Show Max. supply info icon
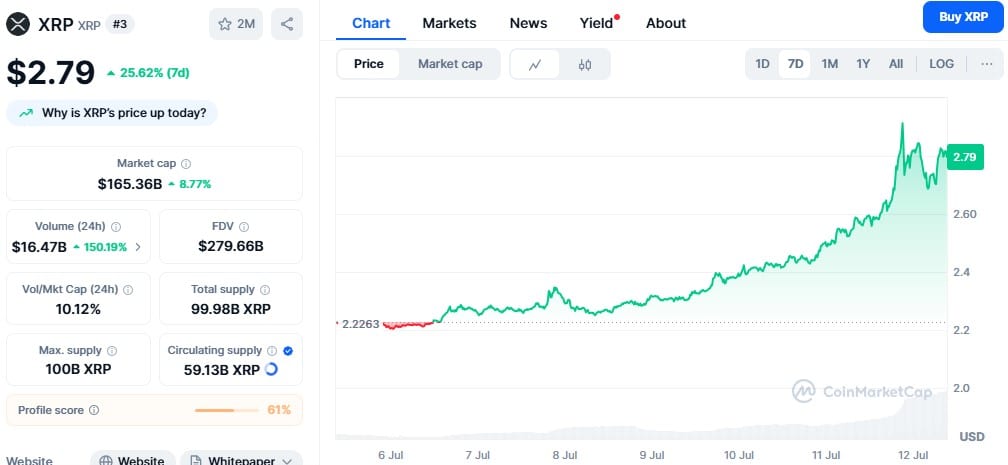 [x=112, y=351]
